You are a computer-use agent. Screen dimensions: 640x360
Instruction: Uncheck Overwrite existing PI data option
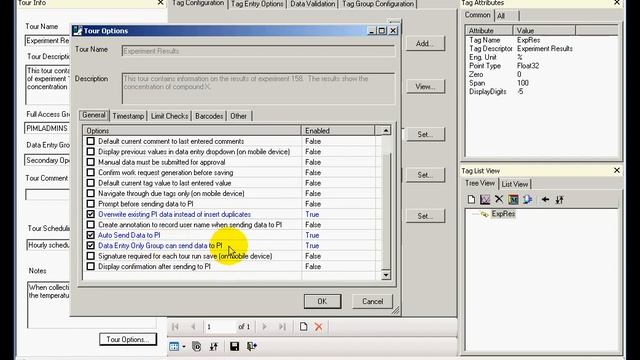(91, 214)
